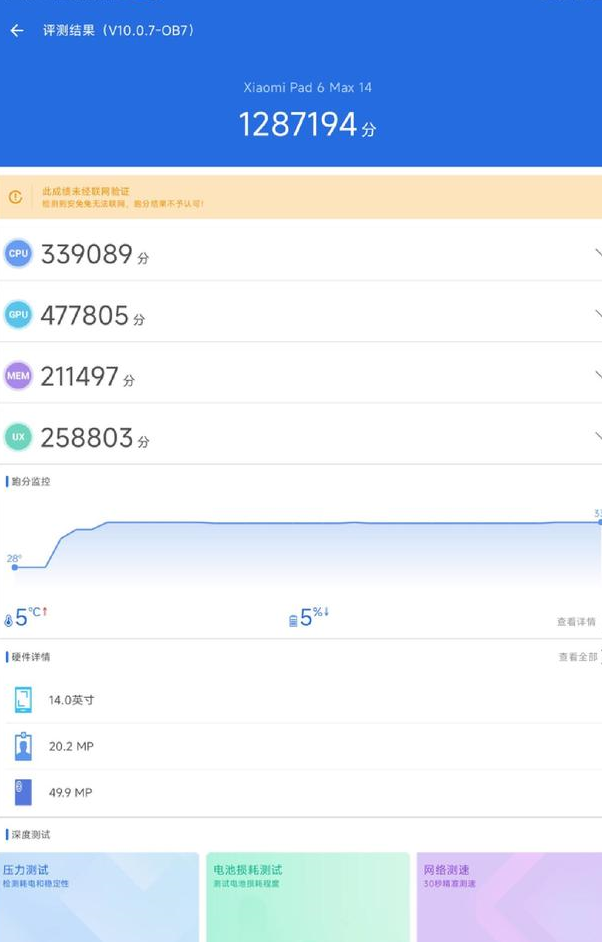Expand the GPU 477805 score row

coord(301,314)
